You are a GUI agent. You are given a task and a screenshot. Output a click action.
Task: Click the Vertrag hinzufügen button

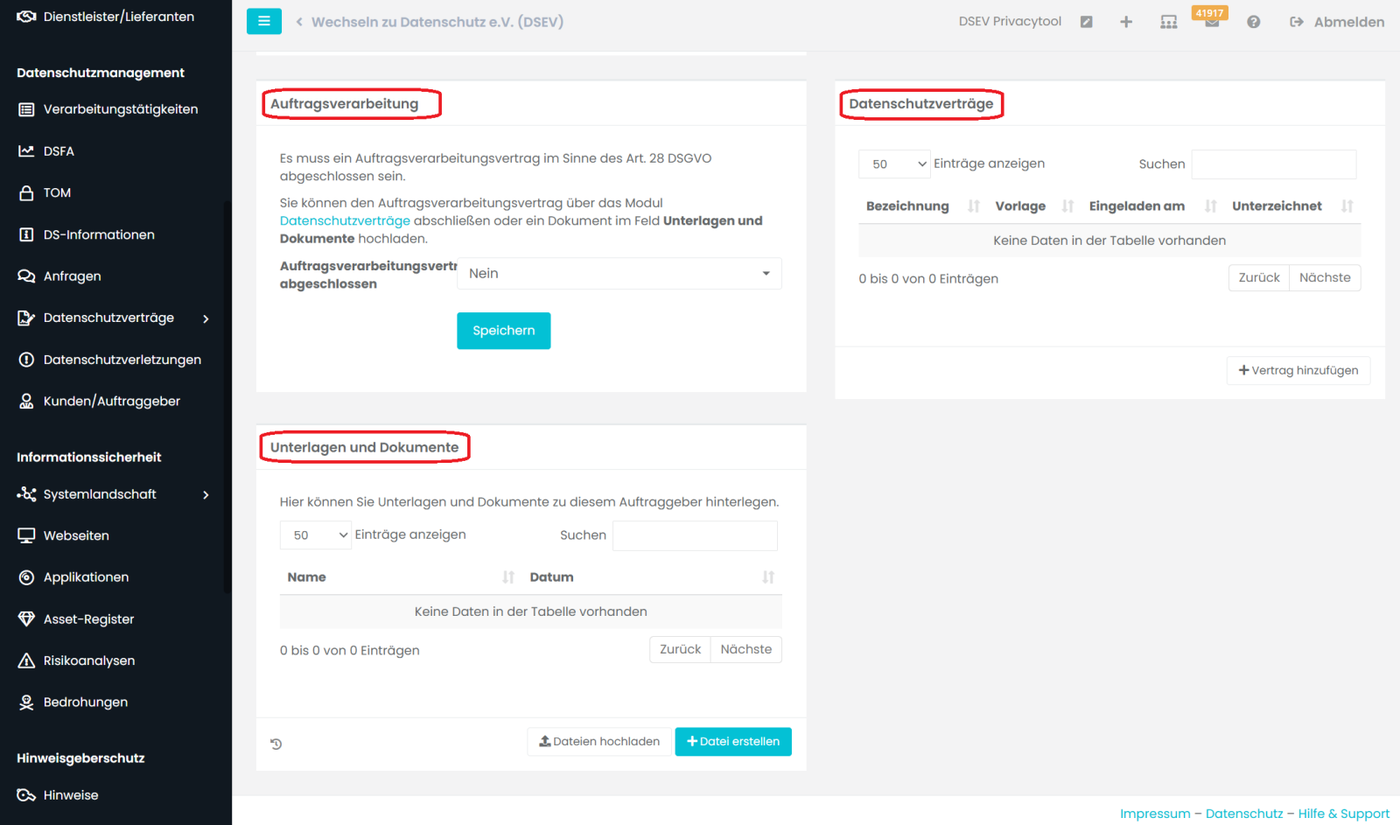[1298, 370]
